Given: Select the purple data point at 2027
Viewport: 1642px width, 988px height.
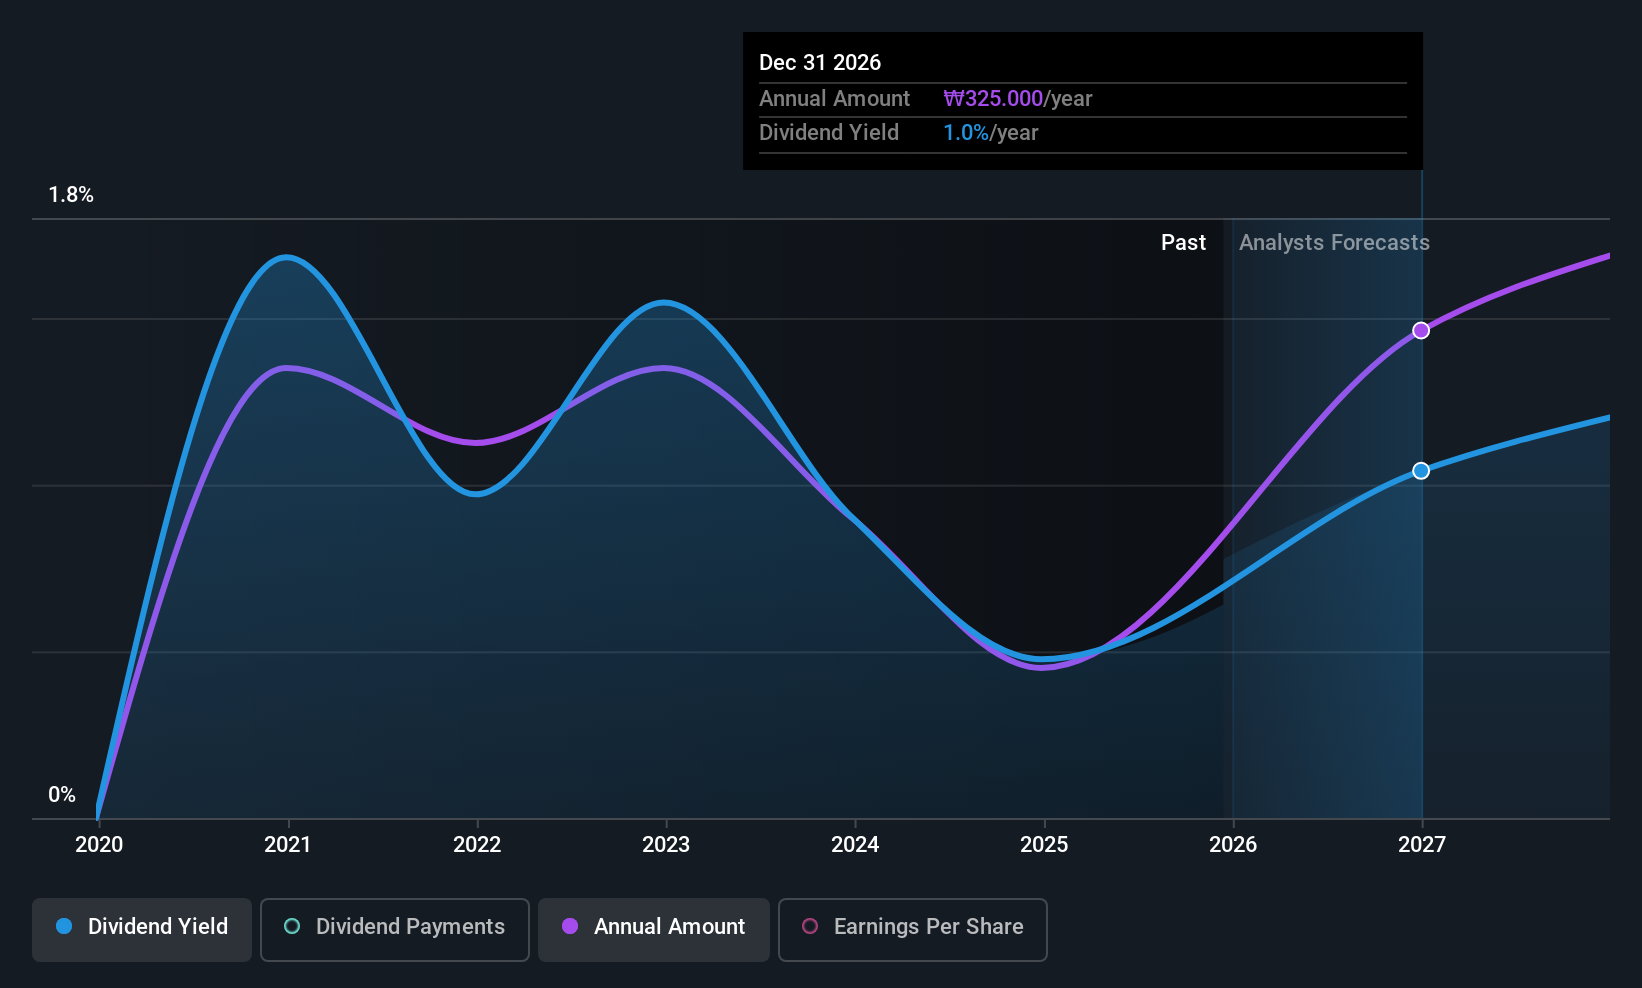Looking at the screenshot, I should tap(1421, 330).
